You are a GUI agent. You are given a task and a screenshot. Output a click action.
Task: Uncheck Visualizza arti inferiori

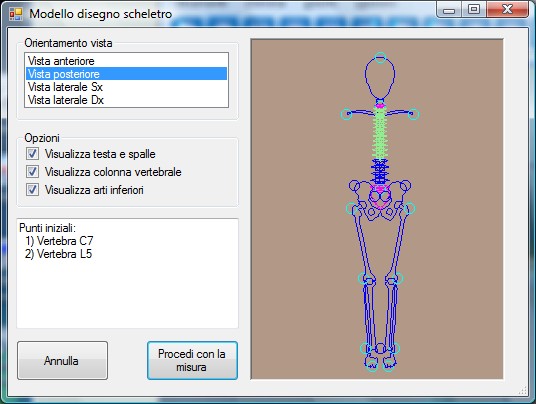pyautogui.click(x=32, y=189)
